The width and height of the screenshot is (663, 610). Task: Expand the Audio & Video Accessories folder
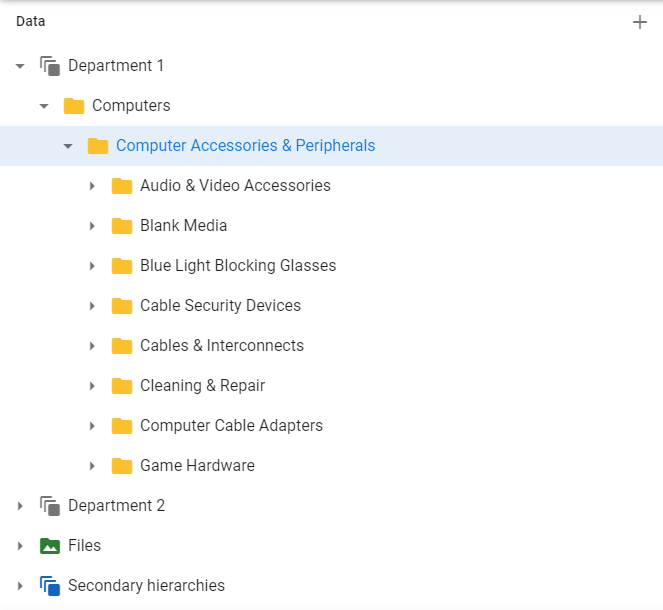coord(92,186)
